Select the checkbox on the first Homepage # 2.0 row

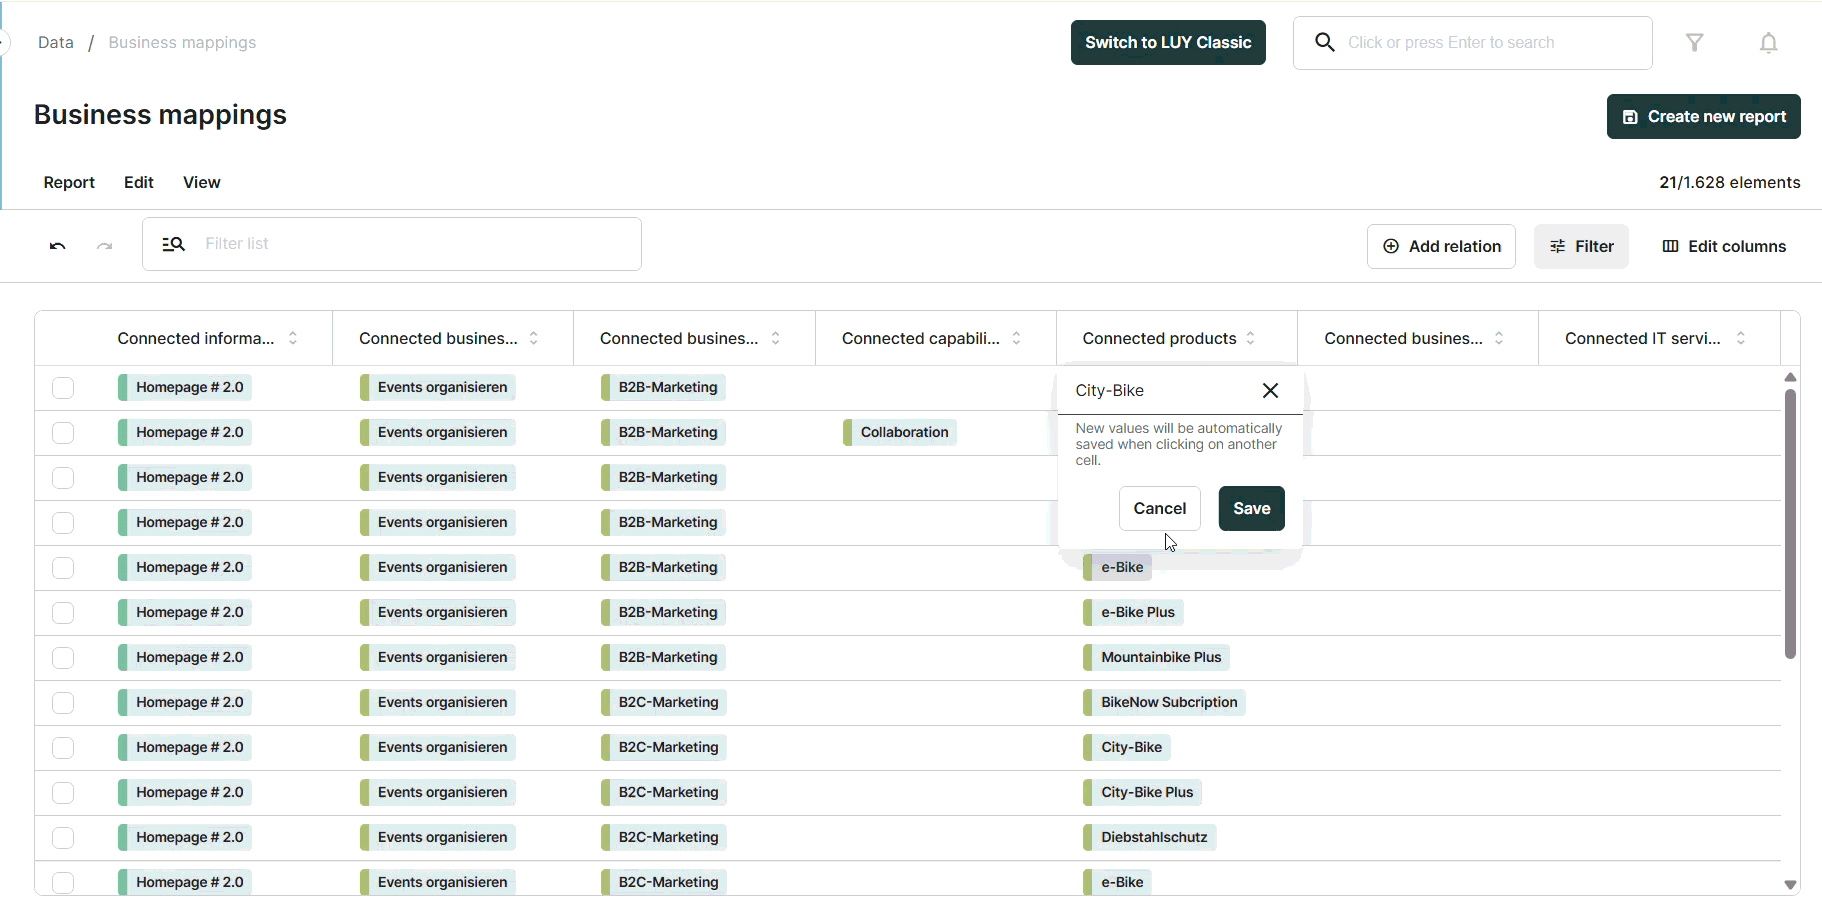62,388
